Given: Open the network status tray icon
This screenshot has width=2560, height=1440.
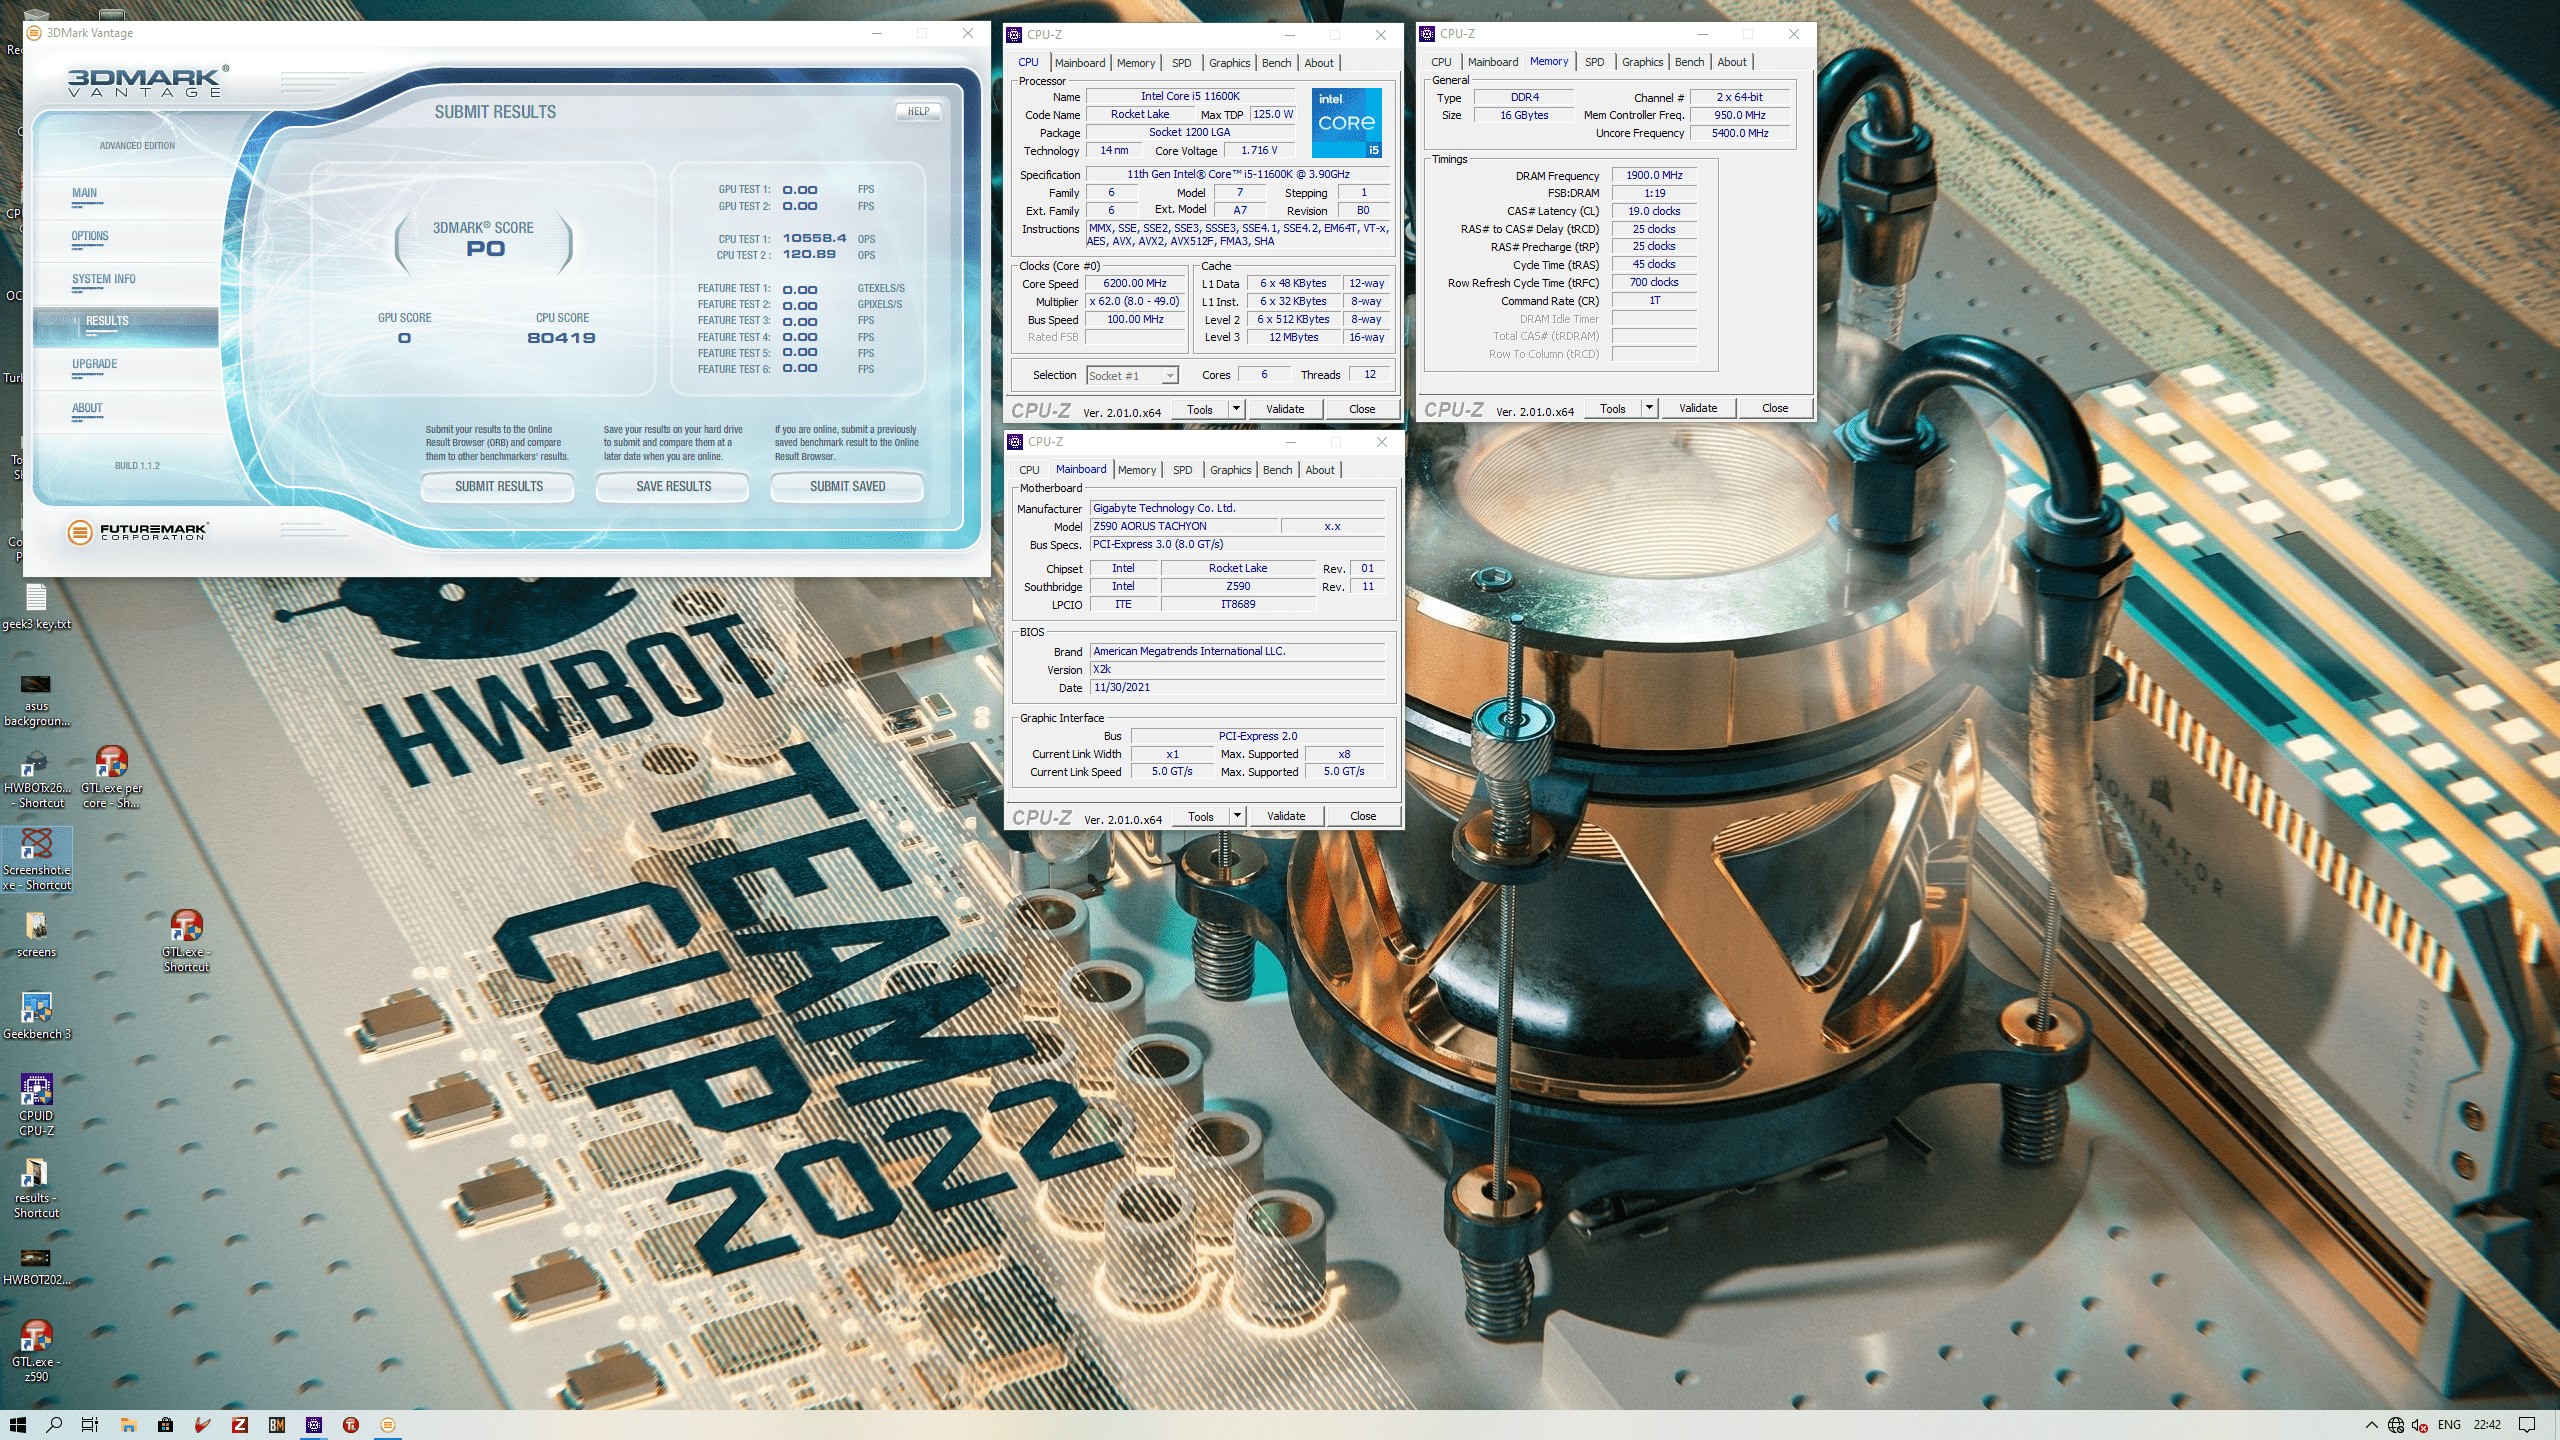Looking at the screenshot, I should (2396, 1425).
